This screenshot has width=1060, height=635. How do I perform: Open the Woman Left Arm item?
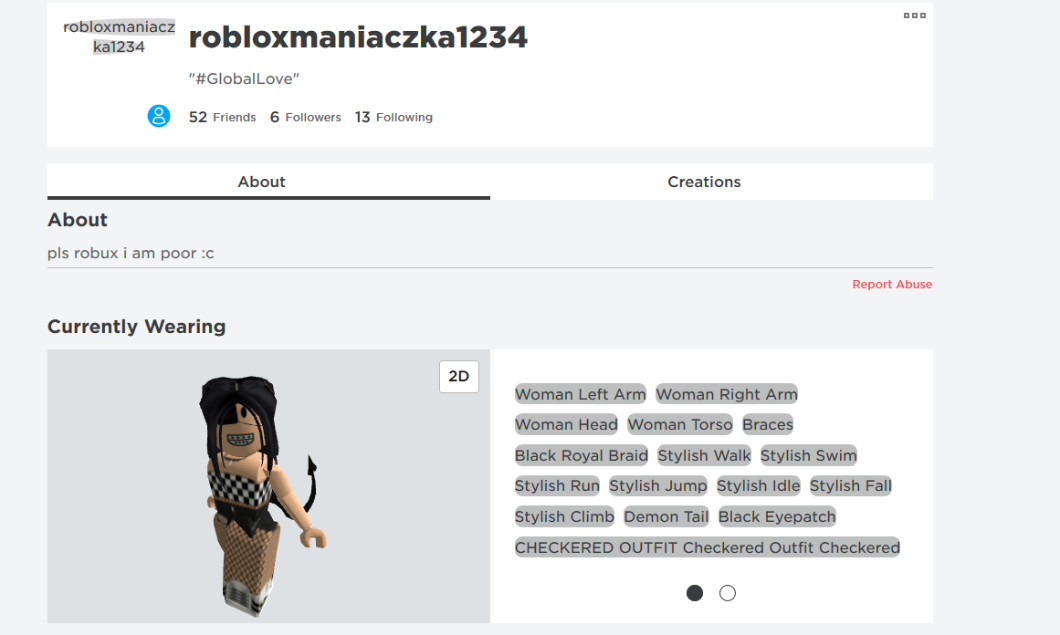tap(580, 394)
